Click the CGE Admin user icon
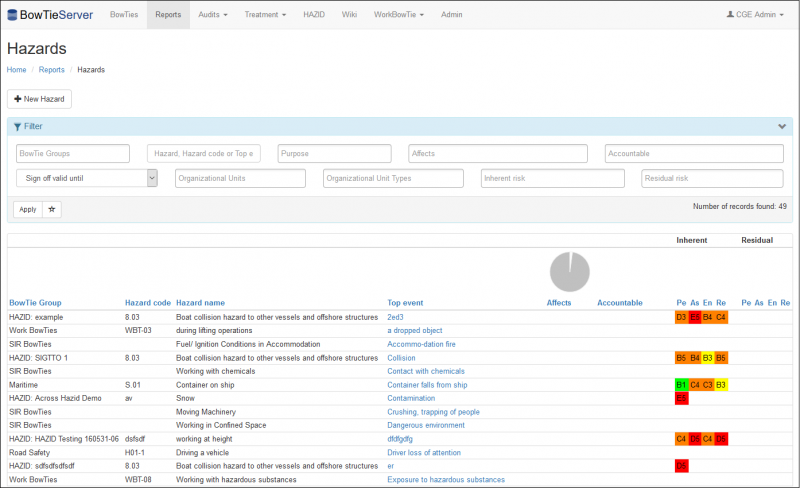The width and height of the screenshot is (800, 488). click(731, 15)
